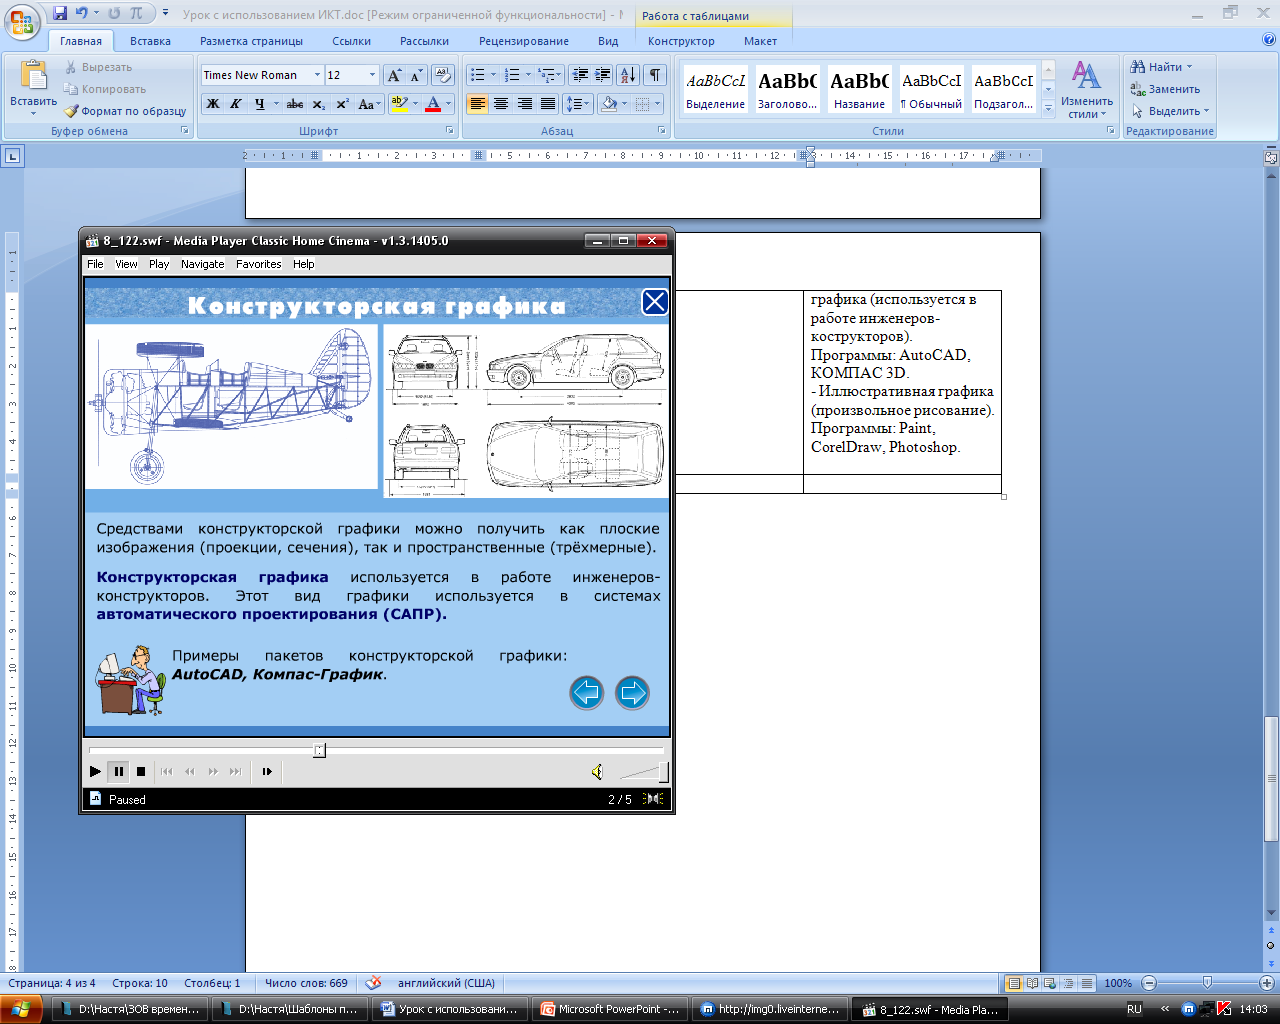Click Find (Найти) in Editing group
The image size is (1280, 1024).
1161,67
